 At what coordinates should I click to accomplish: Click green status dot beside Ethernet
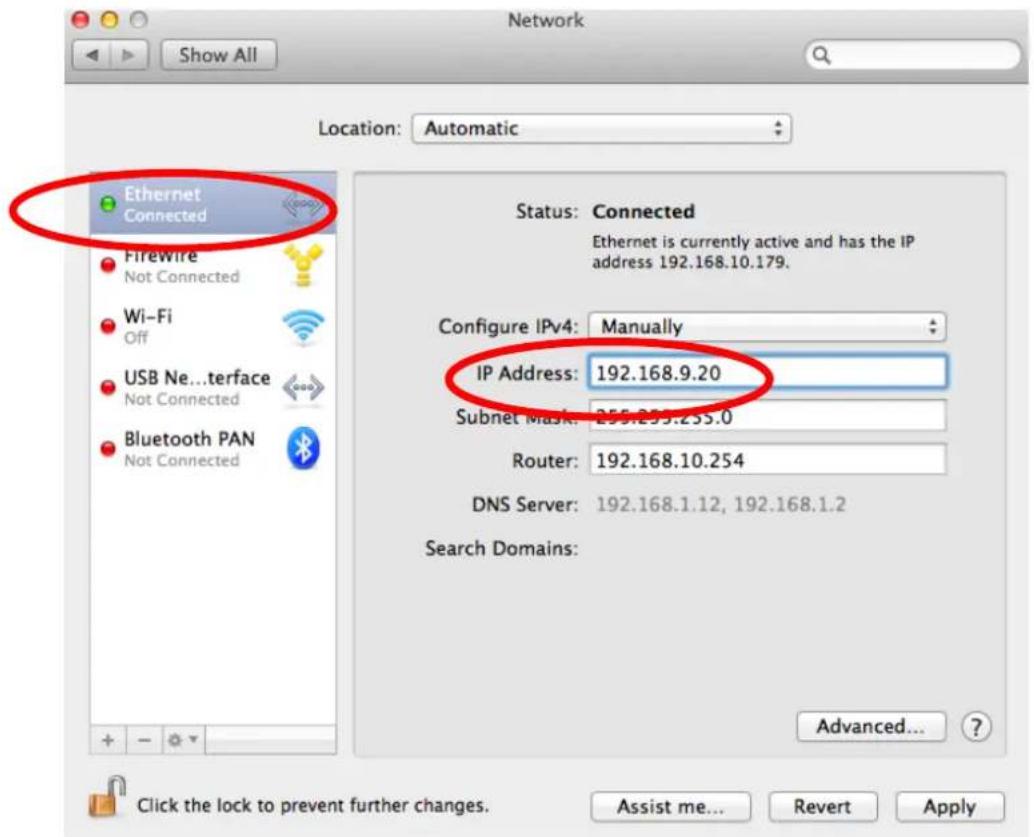click(x=107, y=204)
